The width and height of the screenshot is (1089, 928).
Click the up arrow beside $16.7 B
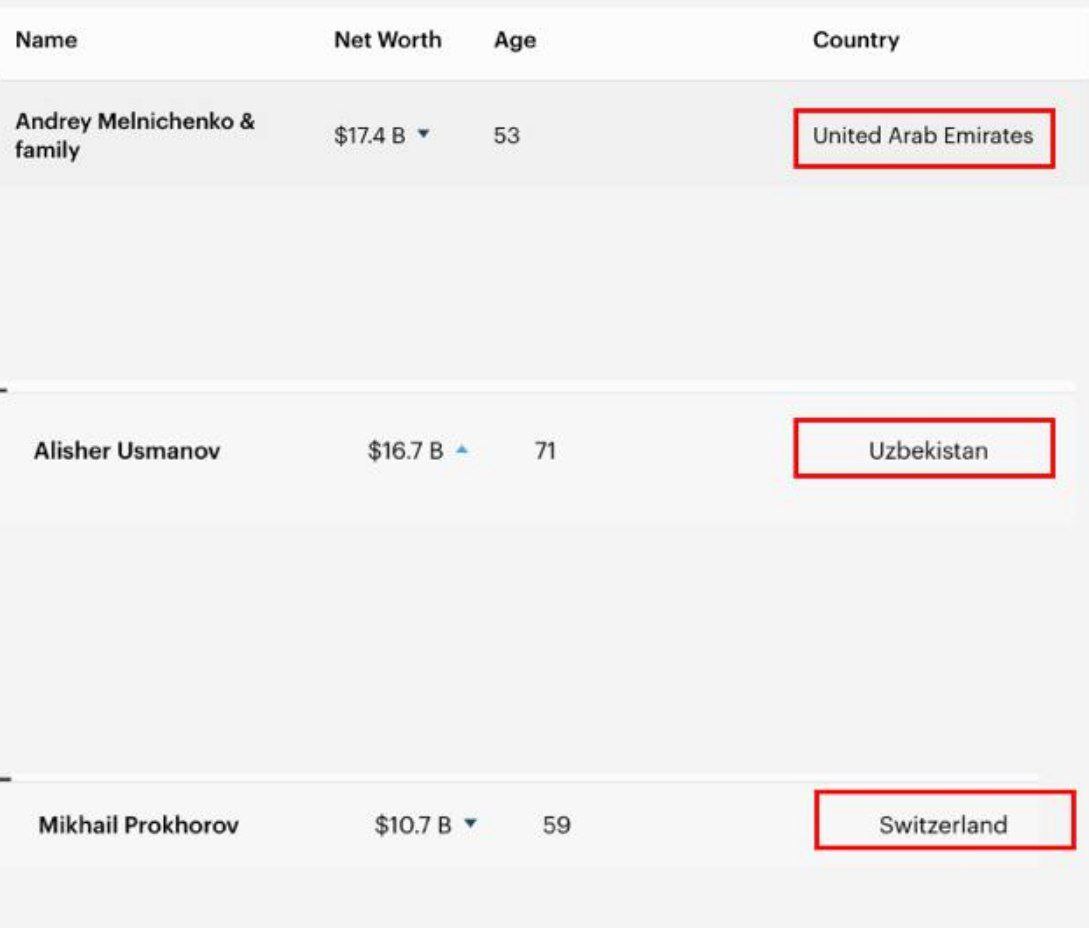tap(461, 451)
